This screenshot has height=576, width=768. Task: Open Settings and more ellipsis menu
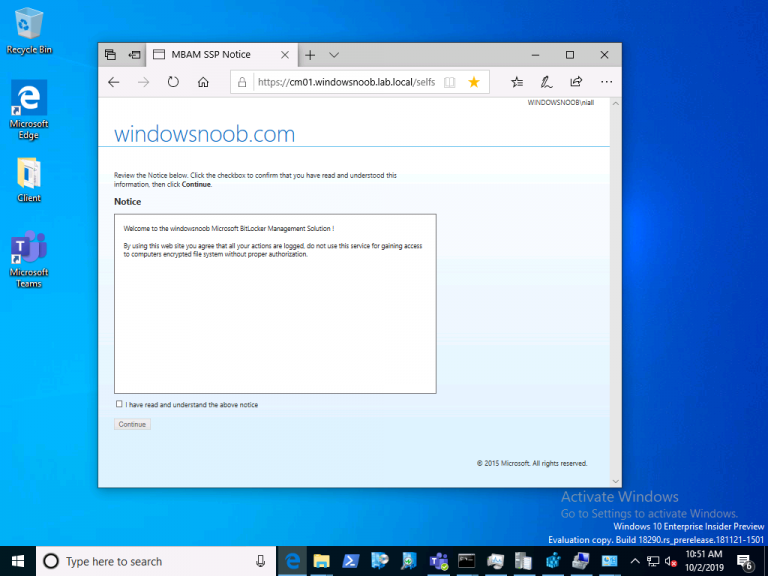[x=605, y=82]
